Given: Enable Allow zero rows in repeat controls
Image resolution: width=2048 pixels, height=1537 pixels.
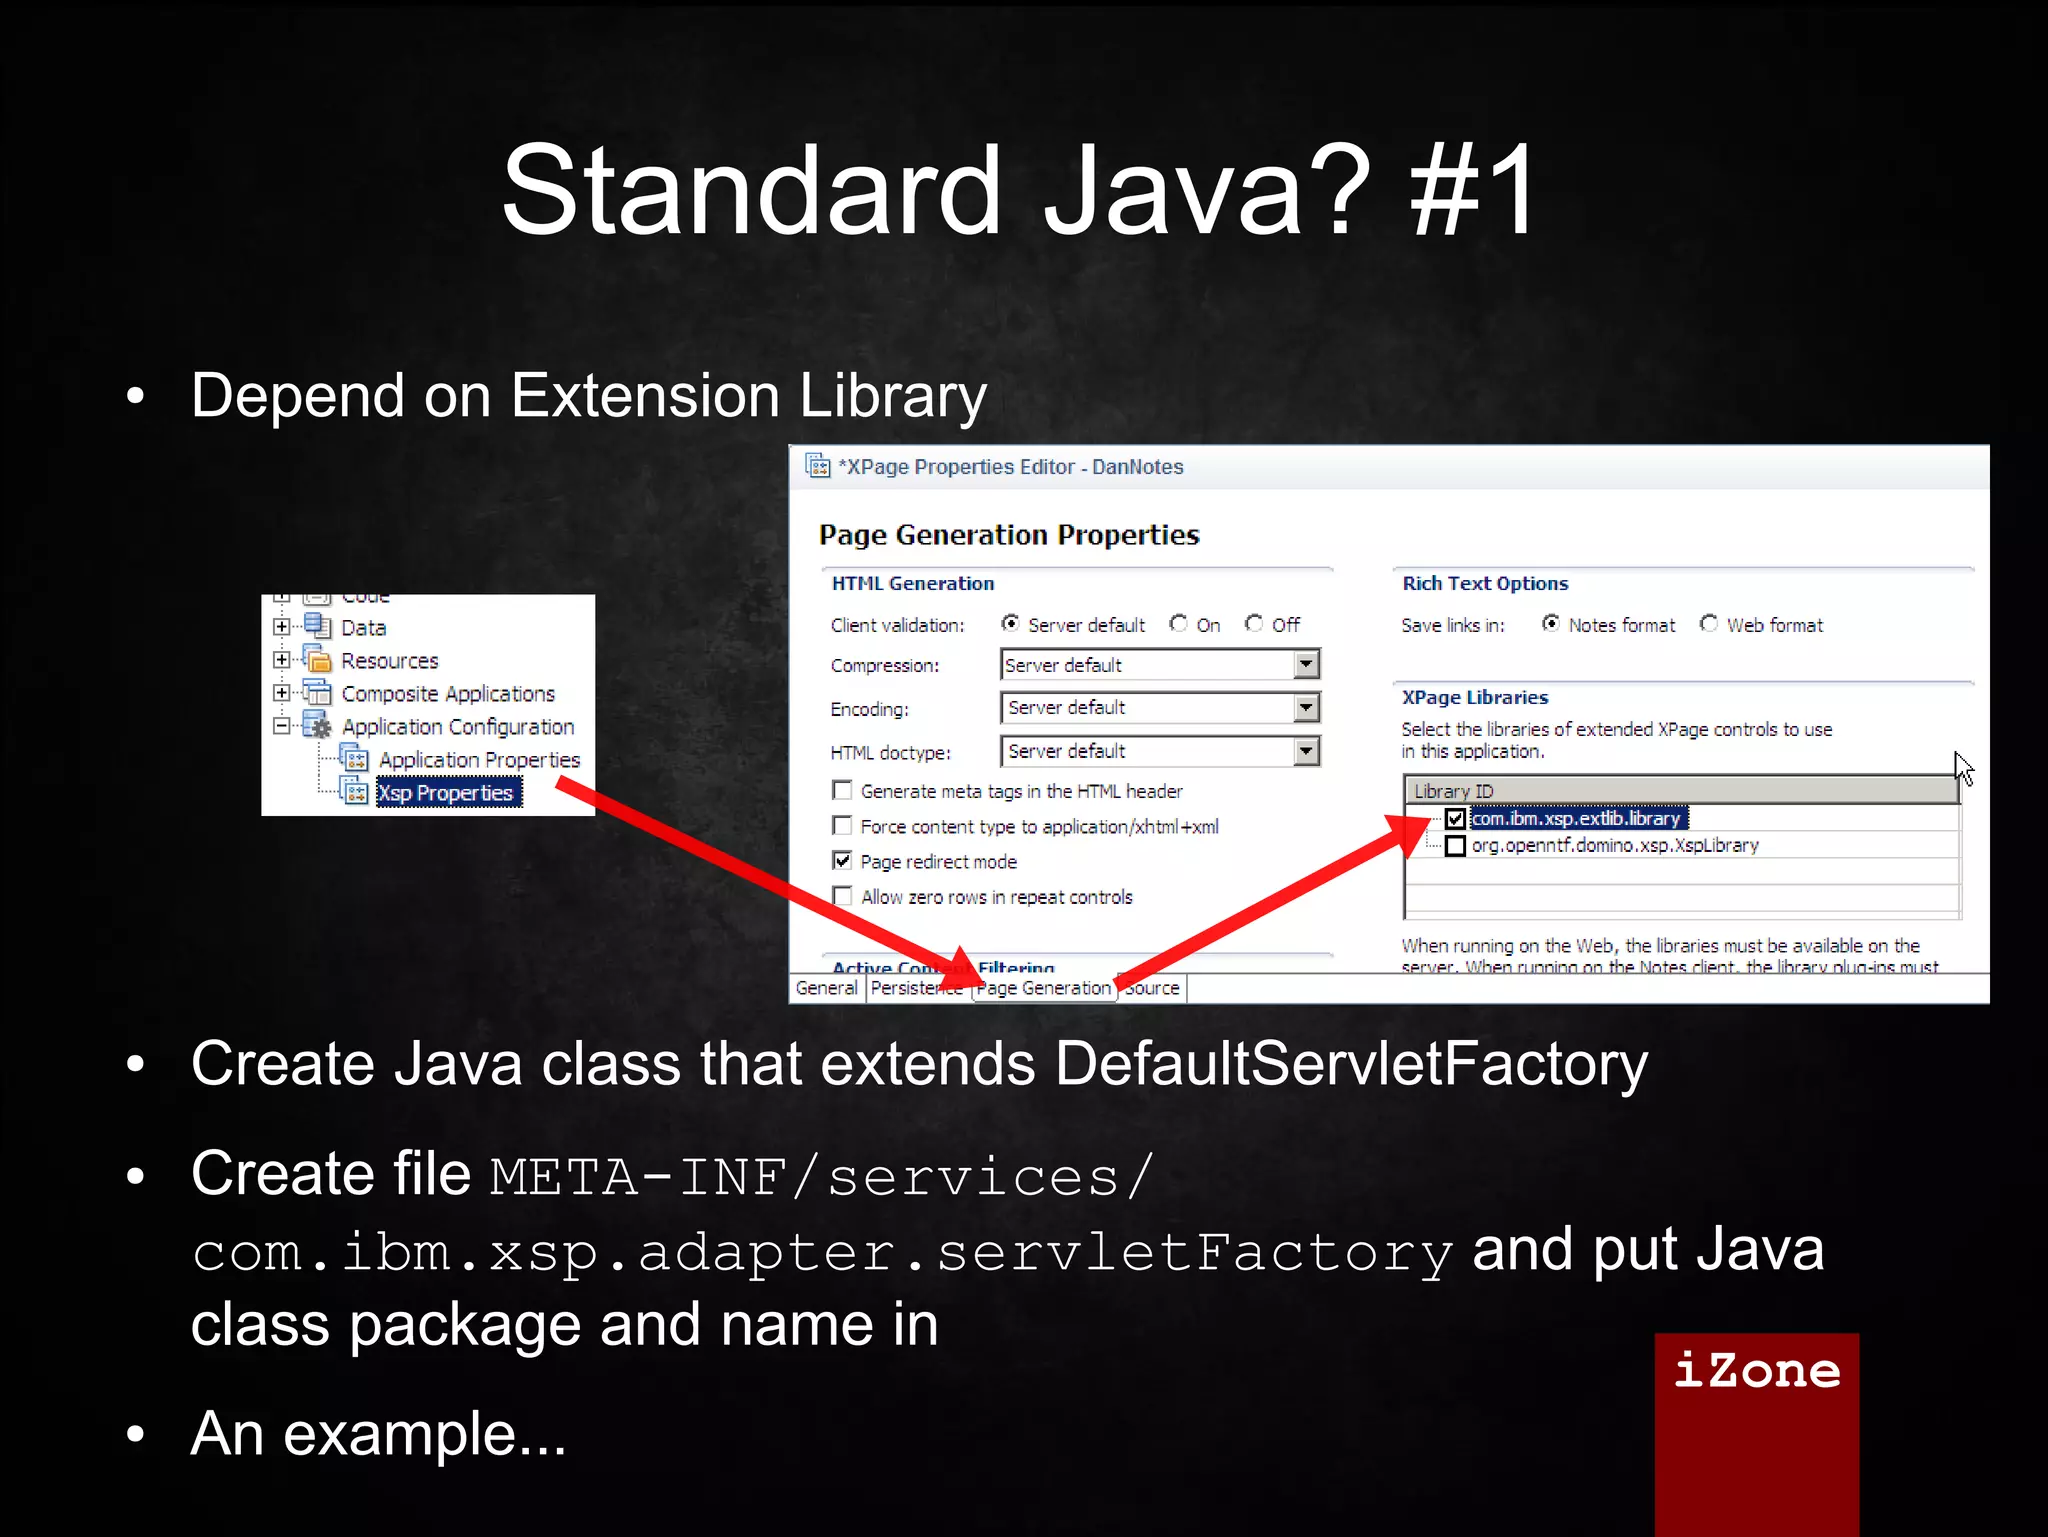Looking at the screenshot, I should point(842,895).
